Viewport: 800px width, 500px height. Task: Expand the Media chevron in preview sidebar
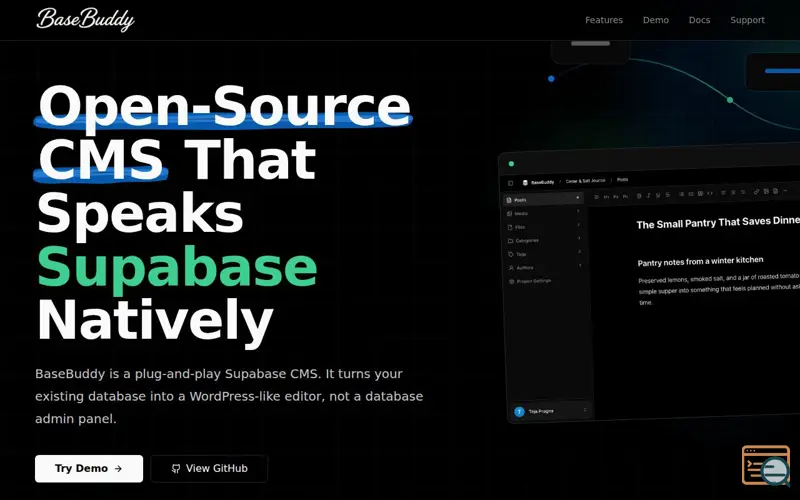coord(578,211)
